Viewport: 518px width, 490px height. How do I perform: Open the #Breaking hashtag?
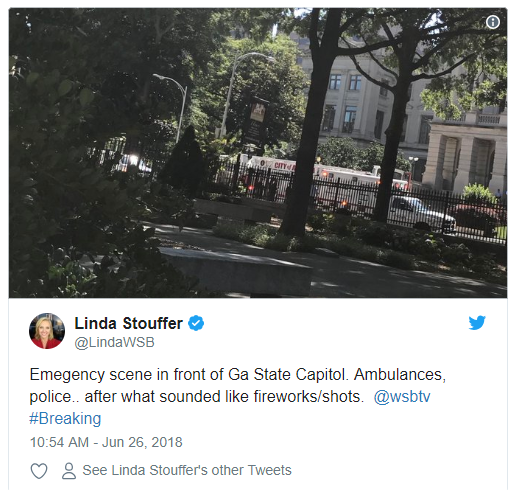pyautogui.click(x=65, y=419)
